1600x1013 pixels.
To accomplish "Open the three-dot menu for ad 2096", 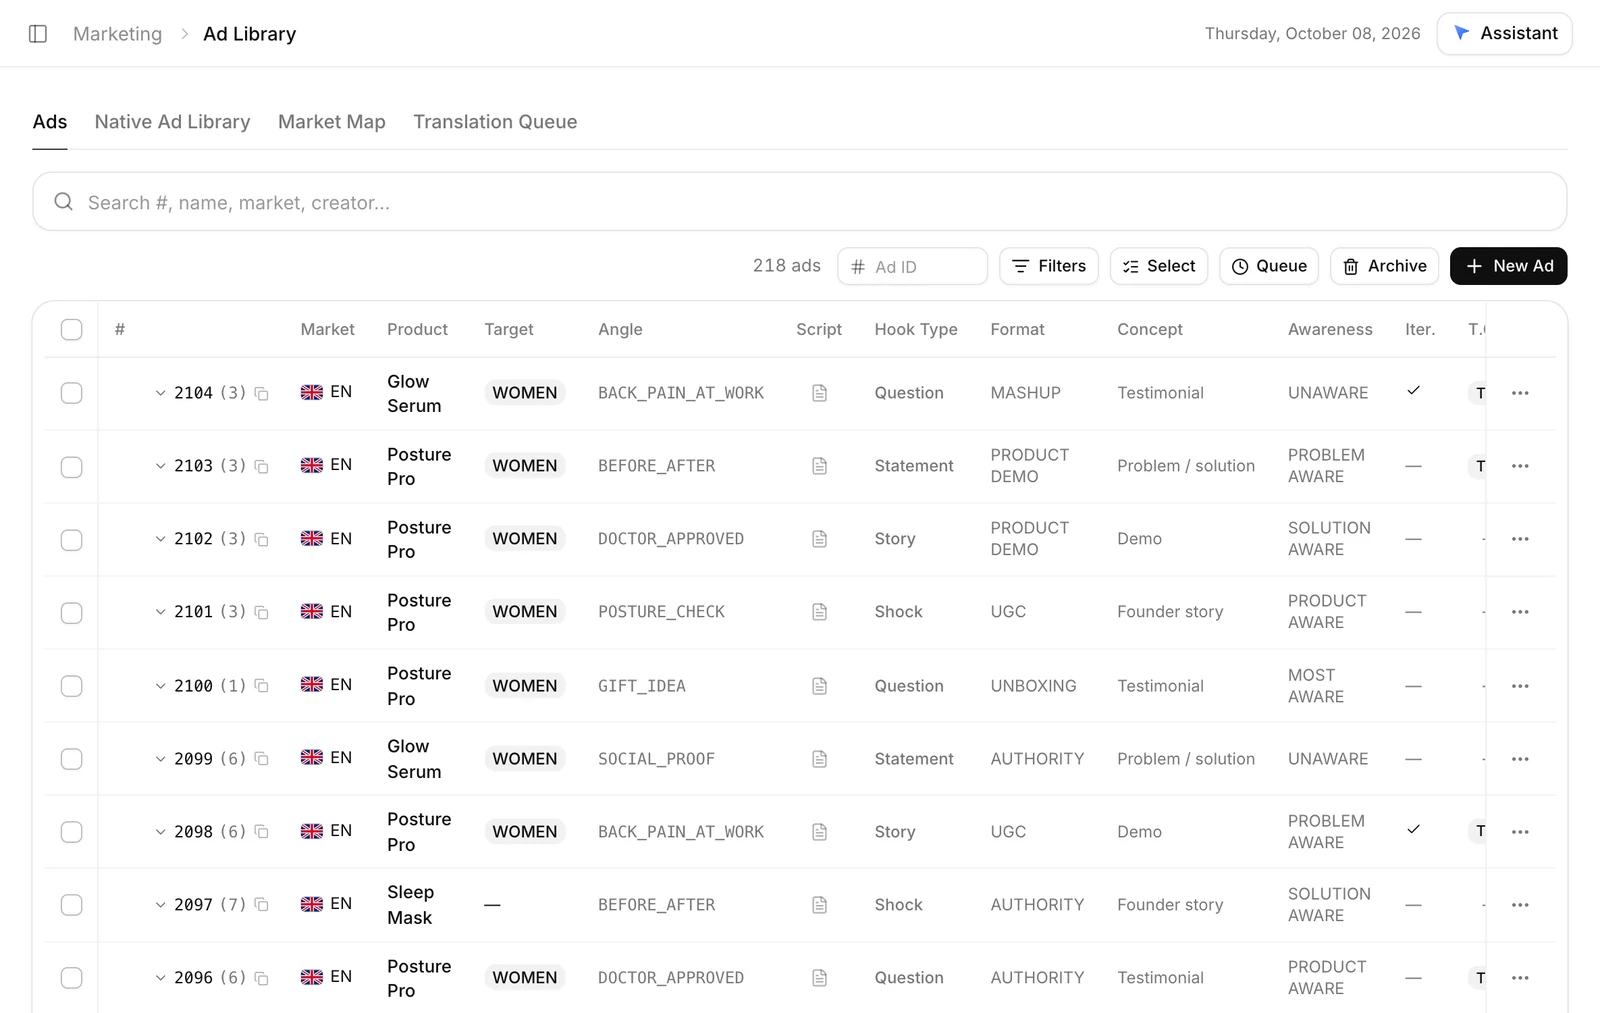I will point(1520,978).
